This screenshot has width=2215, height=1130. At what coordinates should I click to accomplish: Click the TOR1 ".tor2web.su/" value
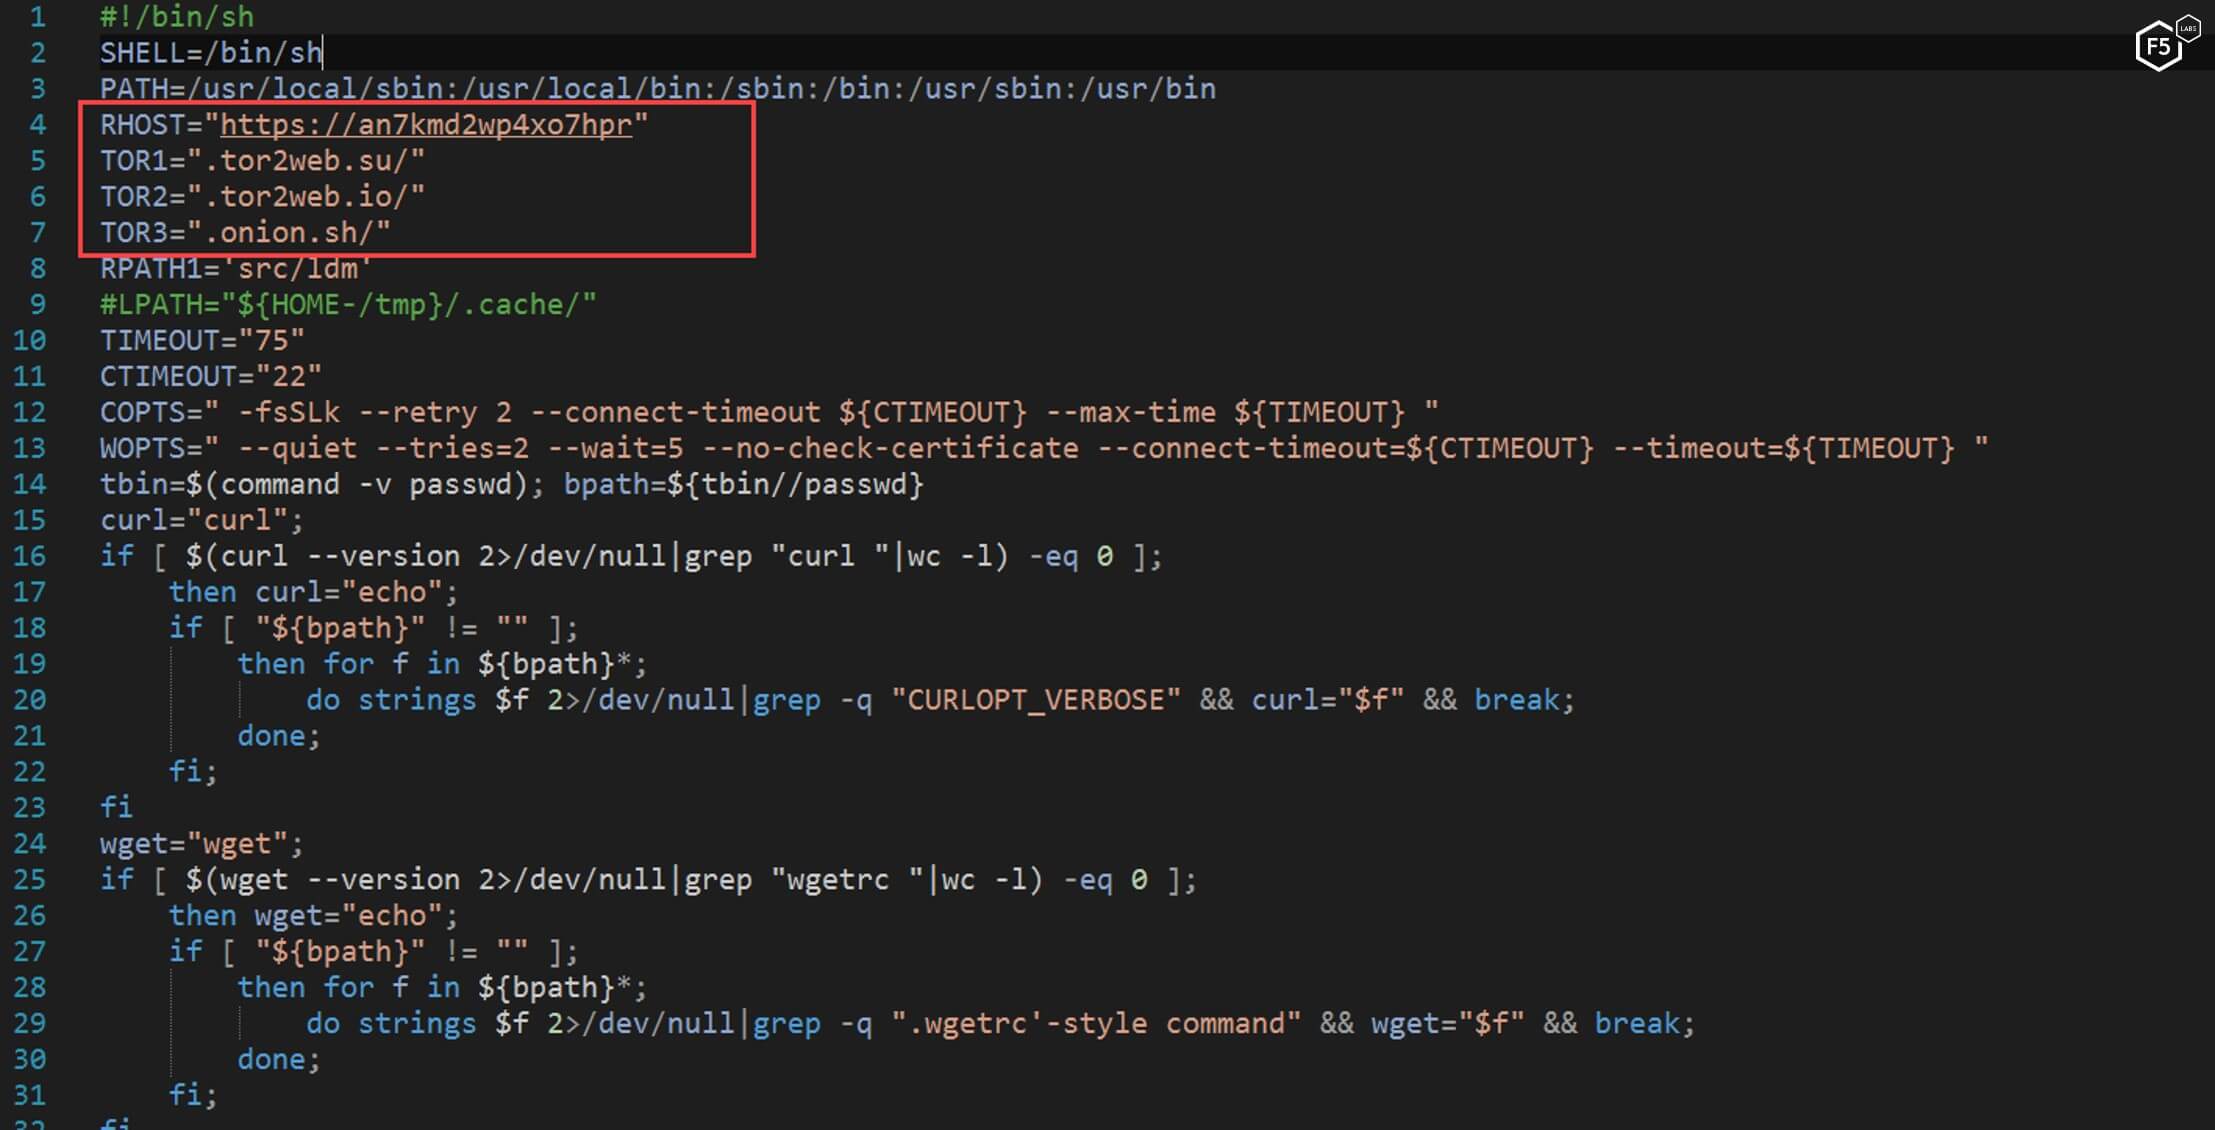pyautogui.click(x=305, y=161)
